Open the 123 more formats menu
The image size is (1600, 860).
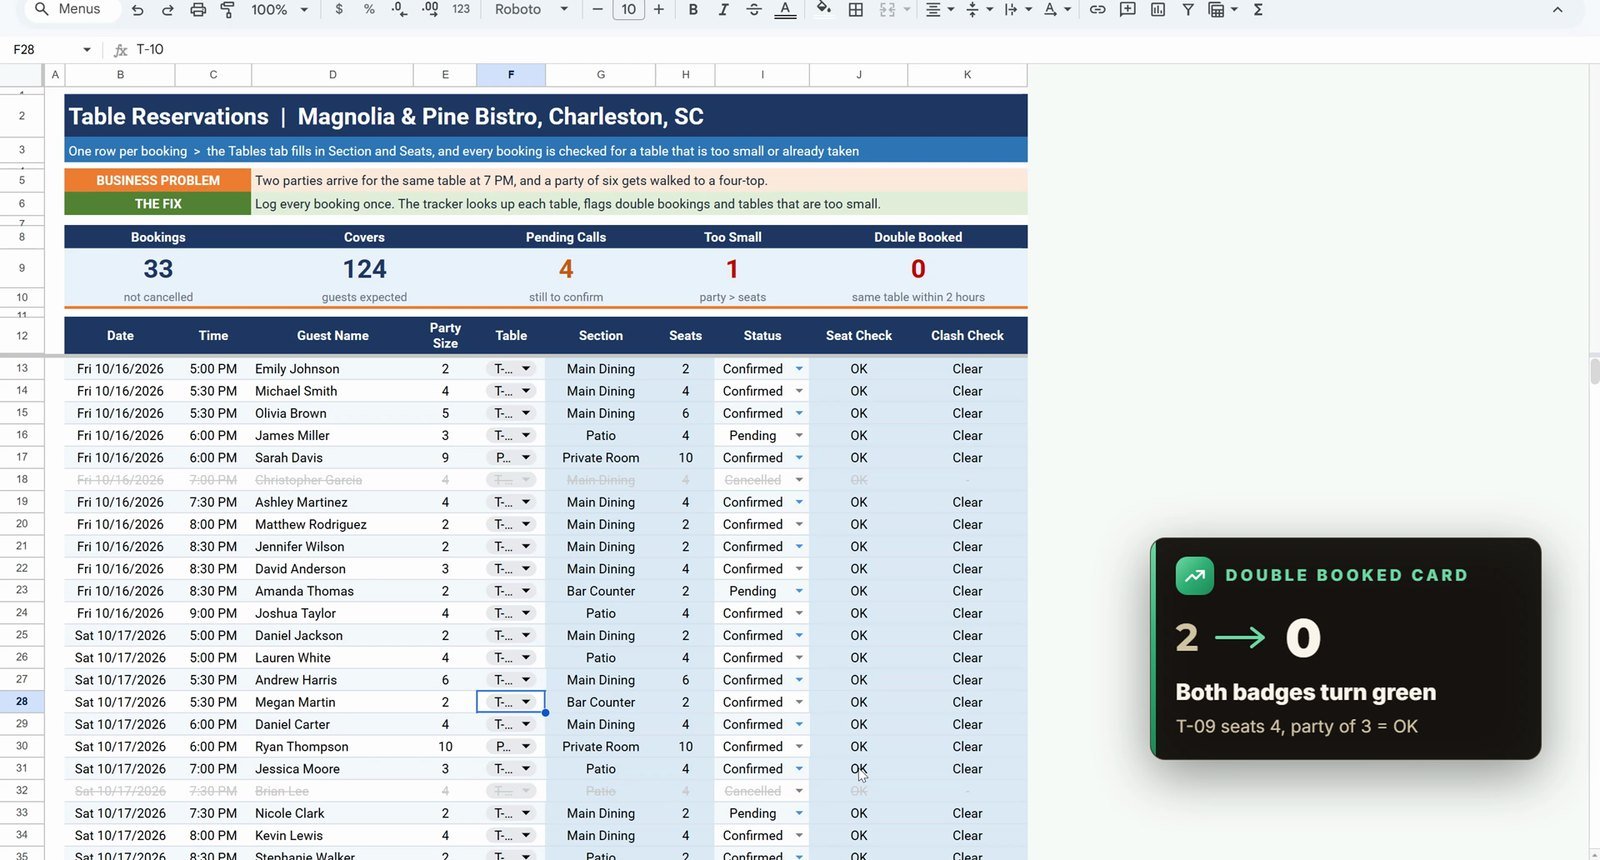click(461, 9)
